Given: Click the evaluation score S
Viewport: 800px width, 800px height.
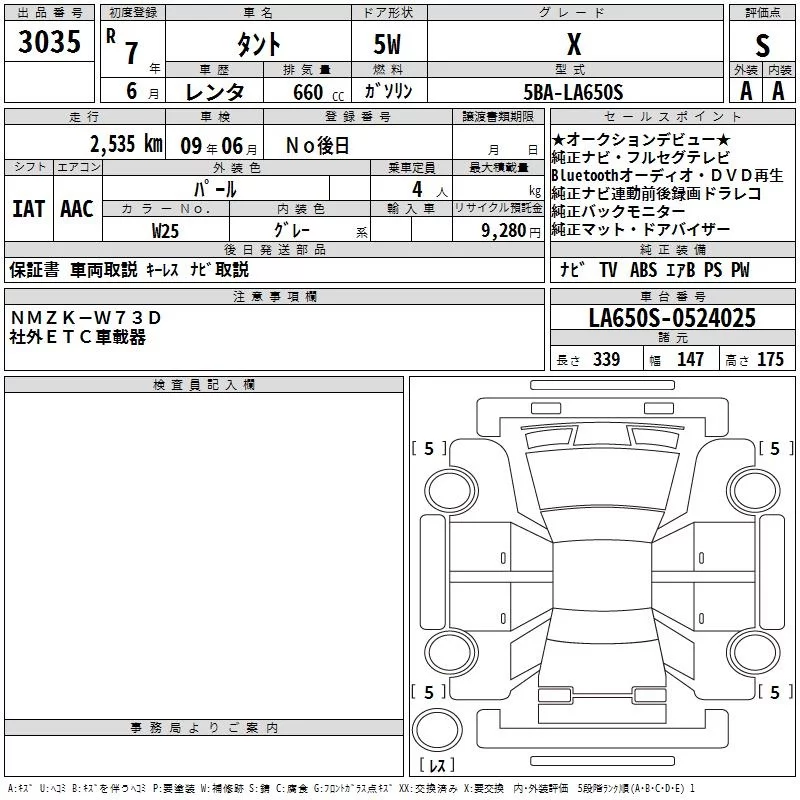Looking at the screenshot, I should pyautogui.click(x=762, y=45).
